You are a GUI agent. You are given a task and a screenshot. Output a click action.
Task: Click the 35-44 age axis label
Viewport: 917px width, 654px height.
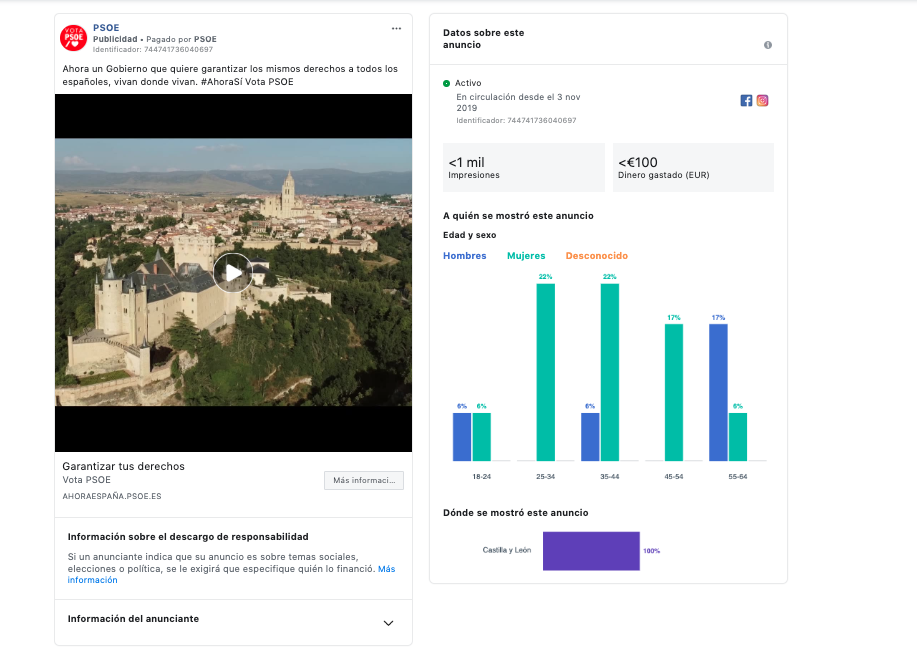(610, 477)
